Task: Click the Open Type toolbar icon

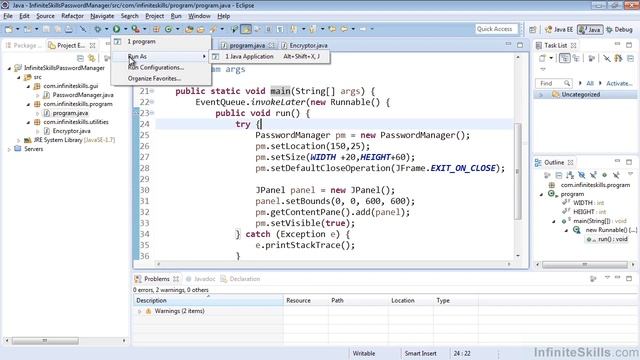Action: coord(189,29)
